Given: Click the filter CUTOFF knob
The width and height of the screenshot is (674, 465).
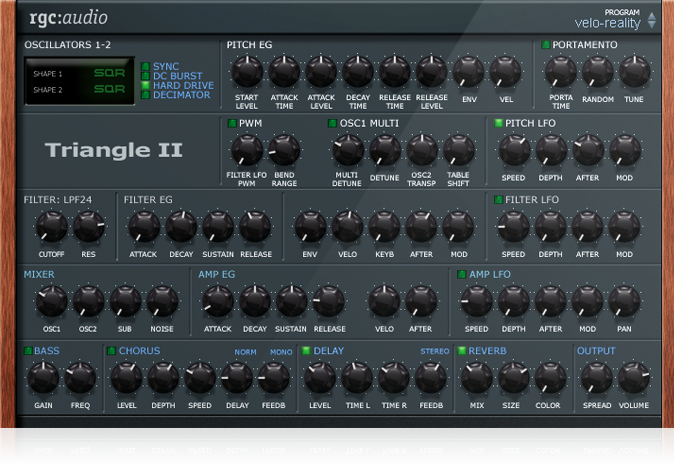Looking at the screenshot, I should (52, 226).
